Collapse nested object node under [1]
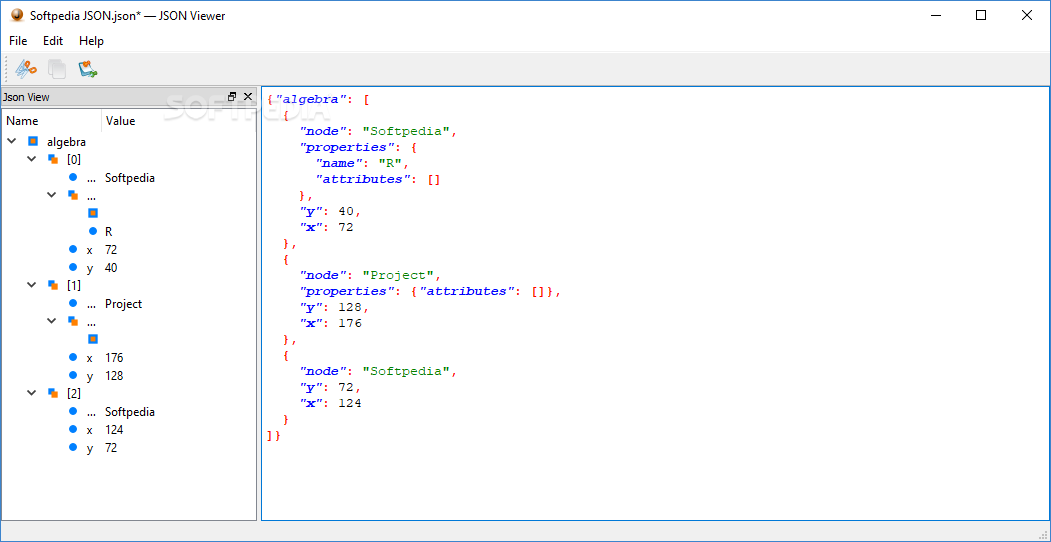Viewport: 1051px width, 542px height. (52, 321)
